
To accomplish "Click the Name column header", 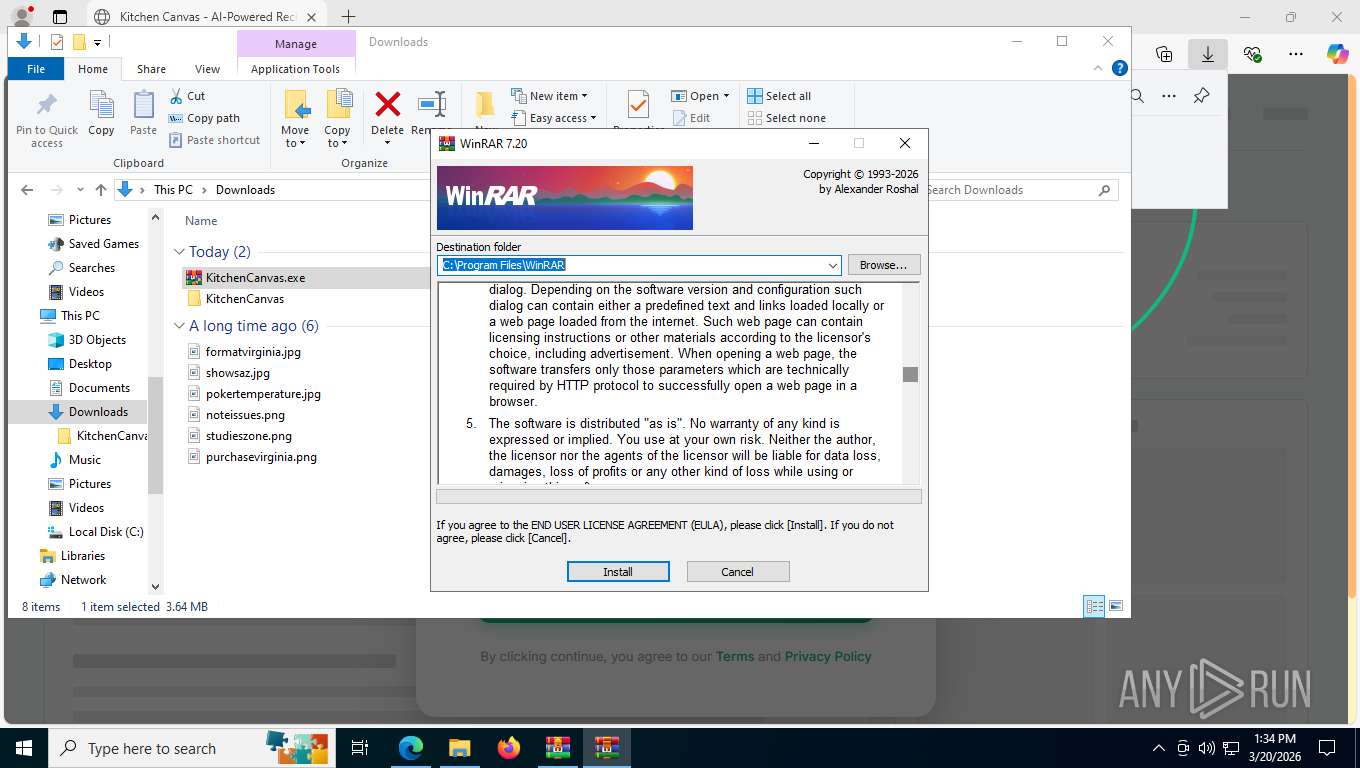I will coord(201,221).
